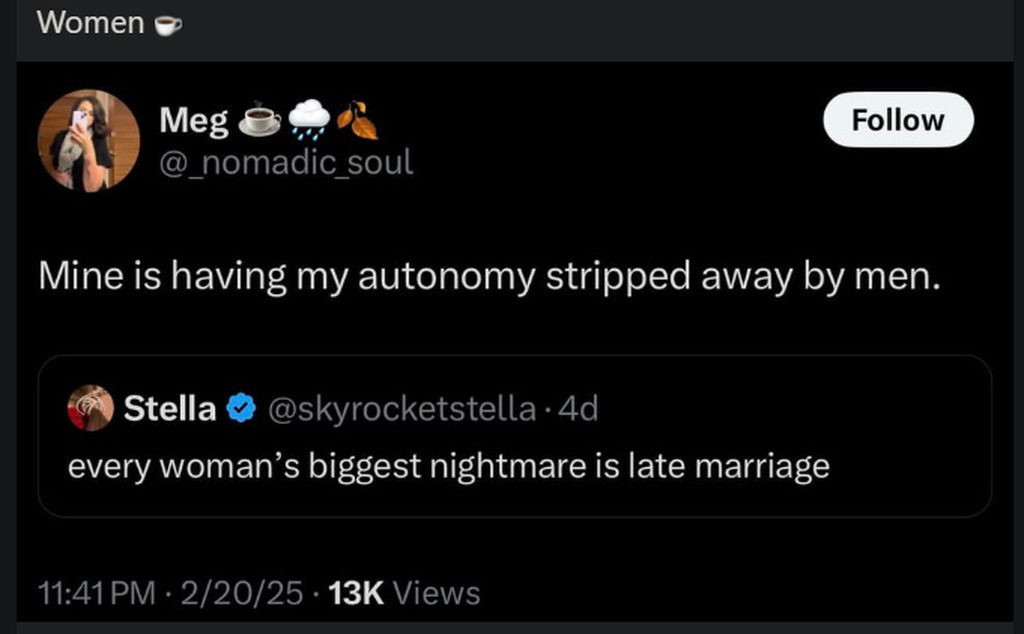Click the Women title text at top

pos(90,23)
